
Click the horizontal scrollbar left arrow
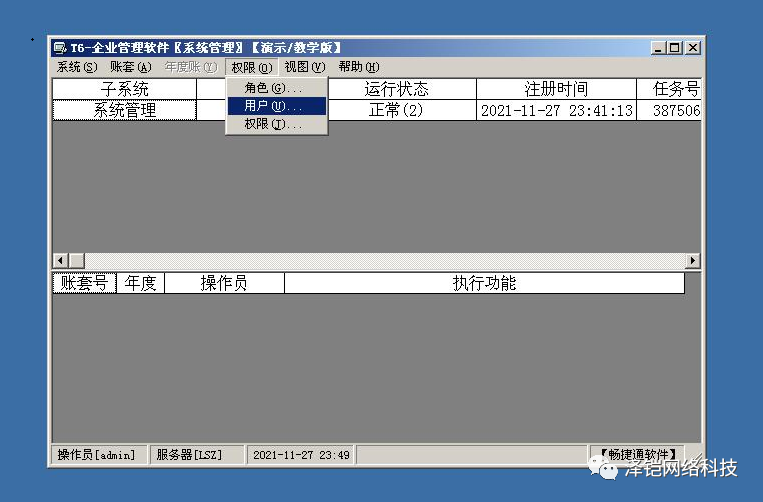pos(60,261)
